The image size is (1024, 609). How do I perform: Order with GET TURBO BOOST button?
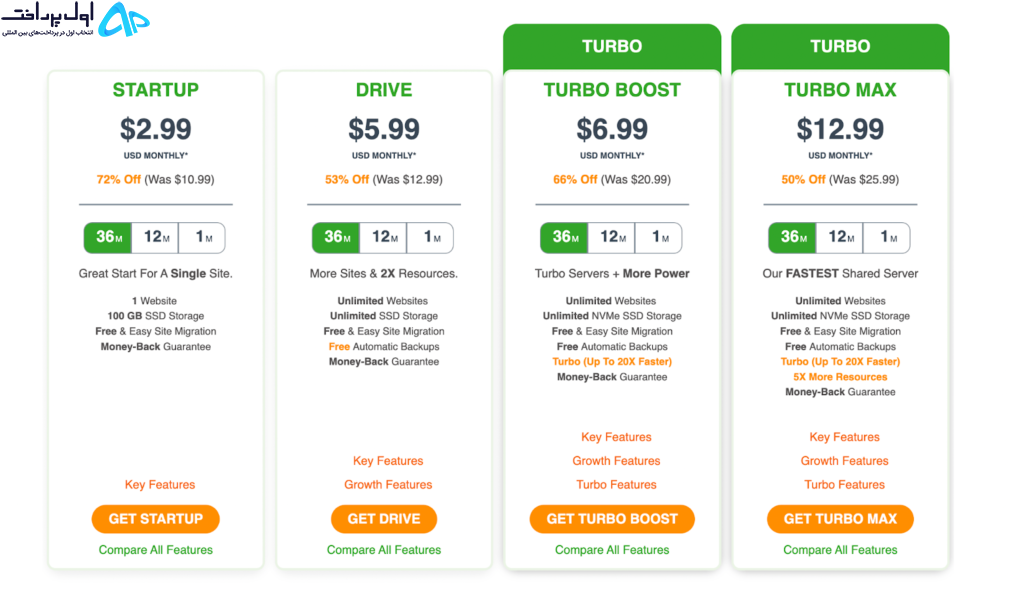(612, 519)
